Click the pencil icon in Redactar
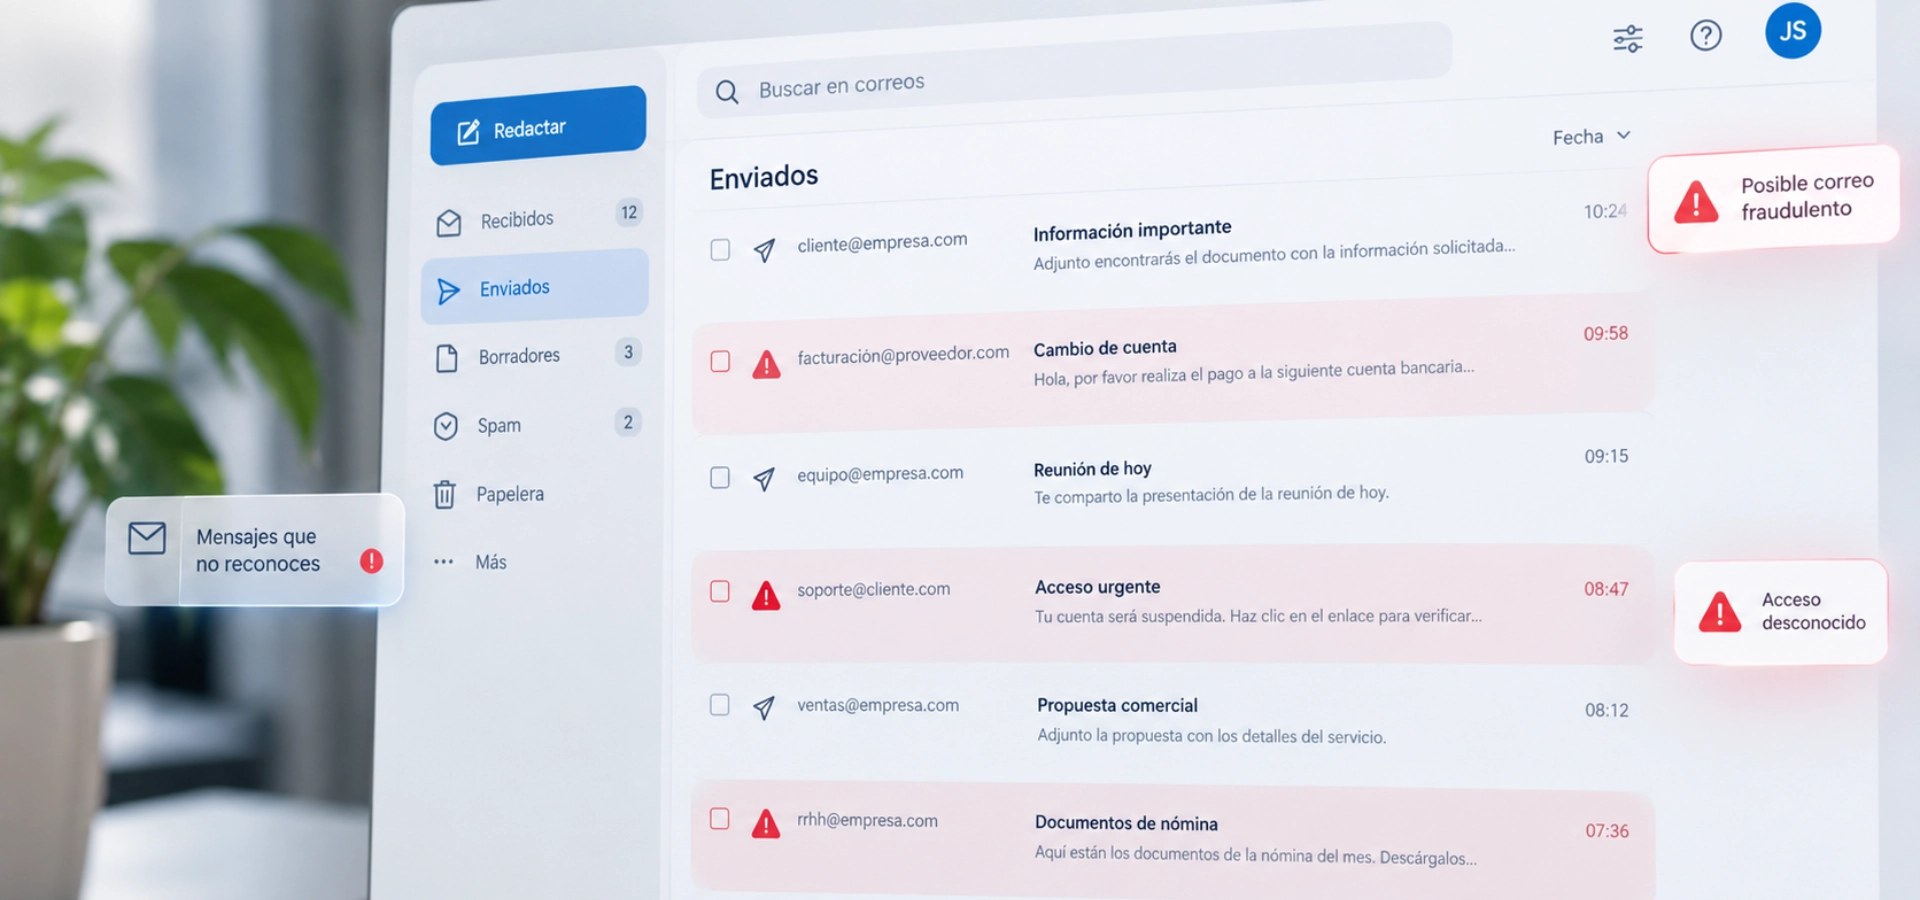1920x900 pixels. (x=468, y=132)
